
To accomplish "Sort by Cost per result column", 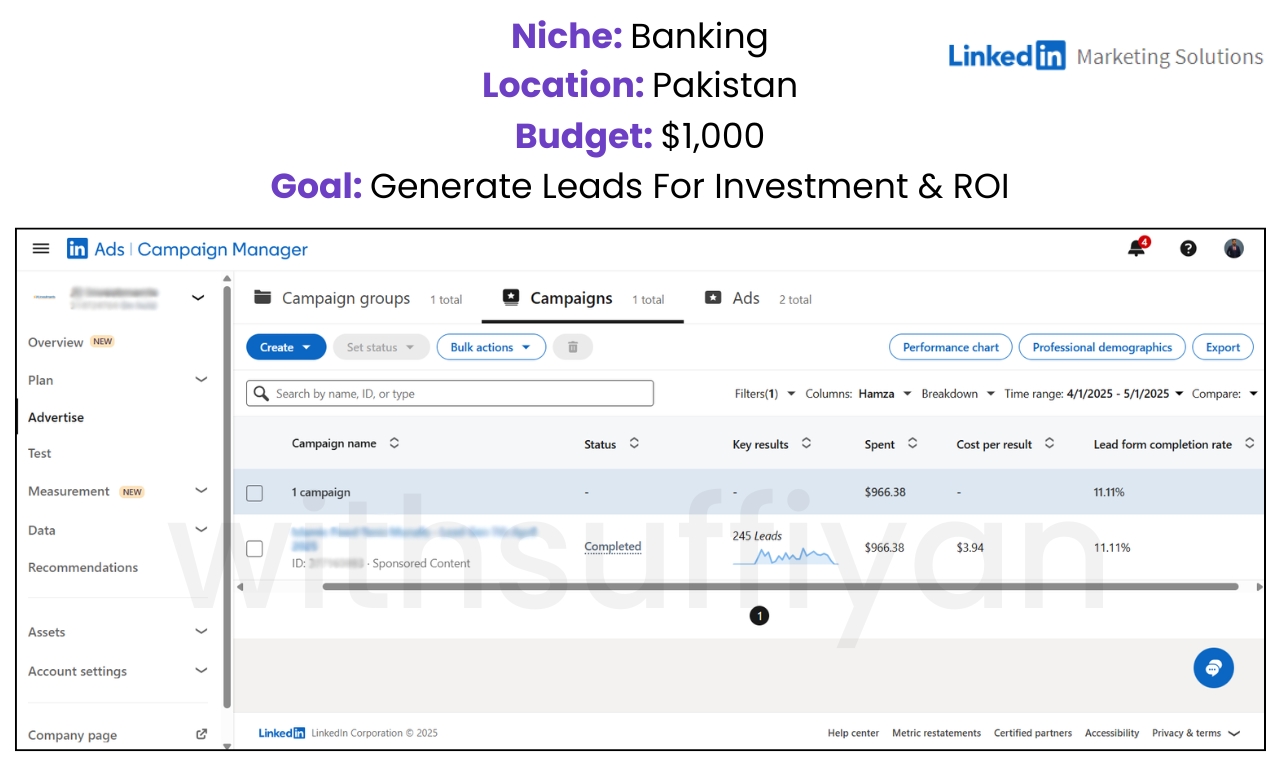I will [x=1049, y=443].
